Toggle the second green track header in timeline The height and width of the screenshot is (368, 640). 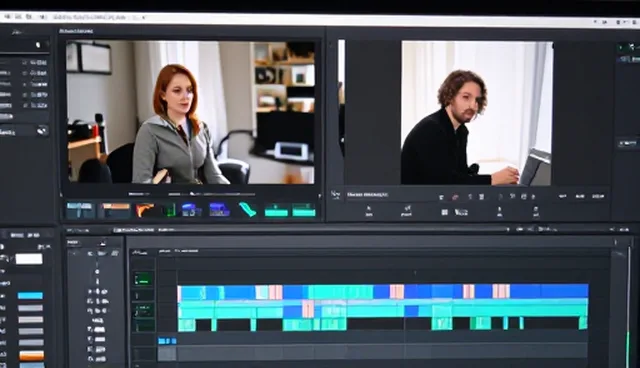click(144, 311)
